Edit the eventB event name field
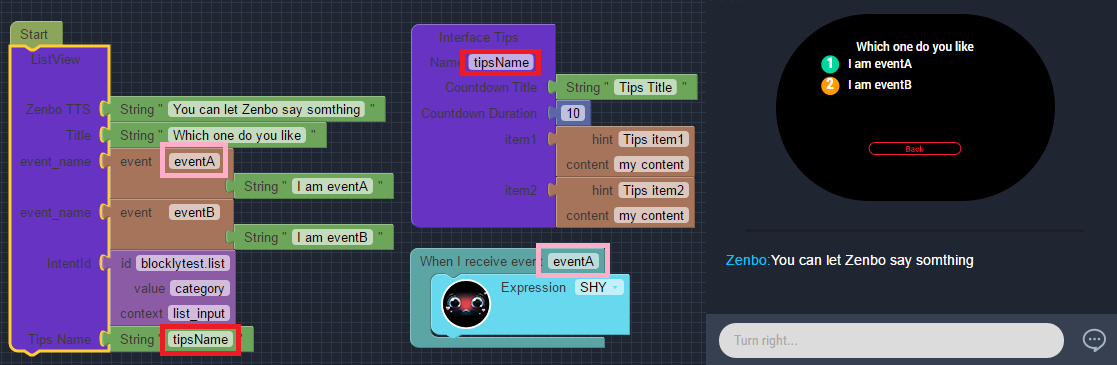Viewport: 1117px width, 365px height. [194, 212]
